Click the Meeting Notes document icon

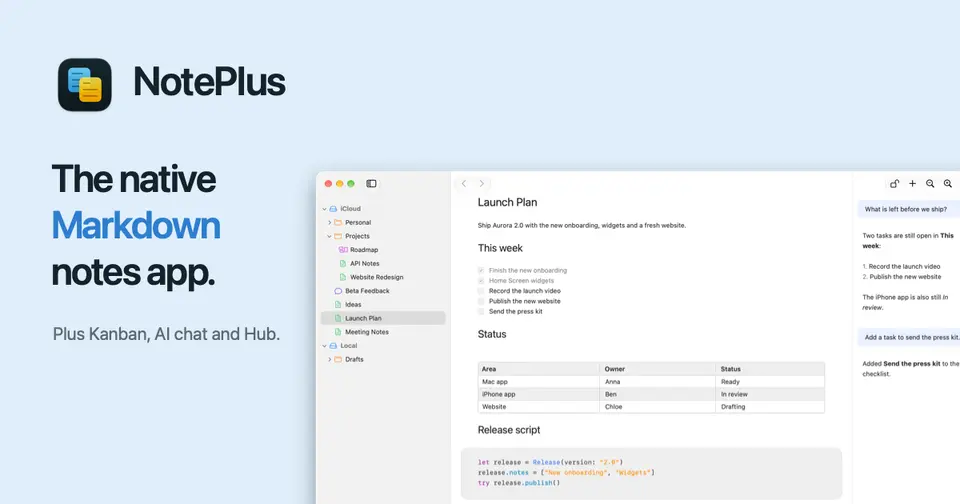338,332
